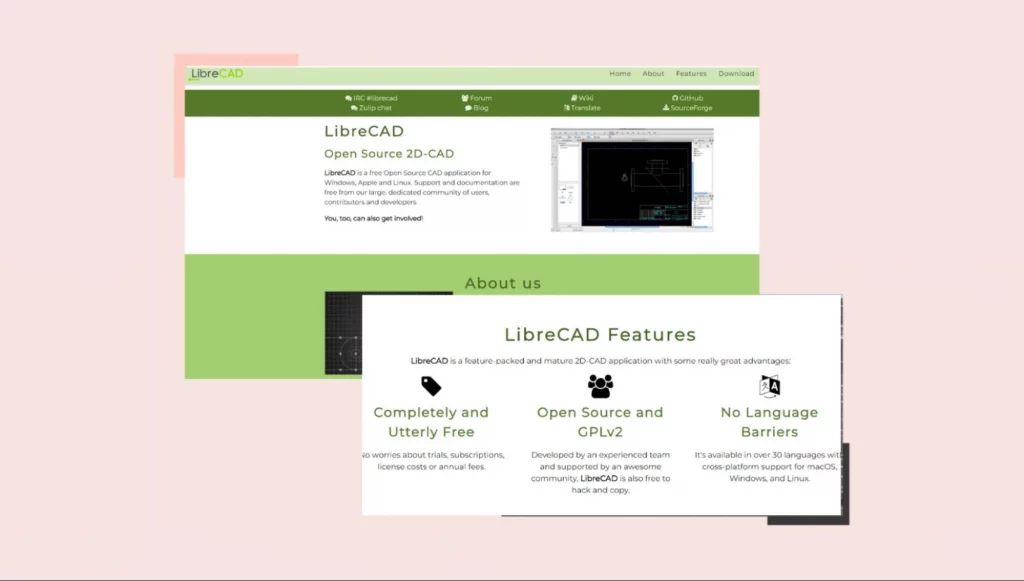This screenshot has width=1024, height=581.
Task: Click the LibreCAD application screenshot thumbnail
Action: [x=632, y=180]
